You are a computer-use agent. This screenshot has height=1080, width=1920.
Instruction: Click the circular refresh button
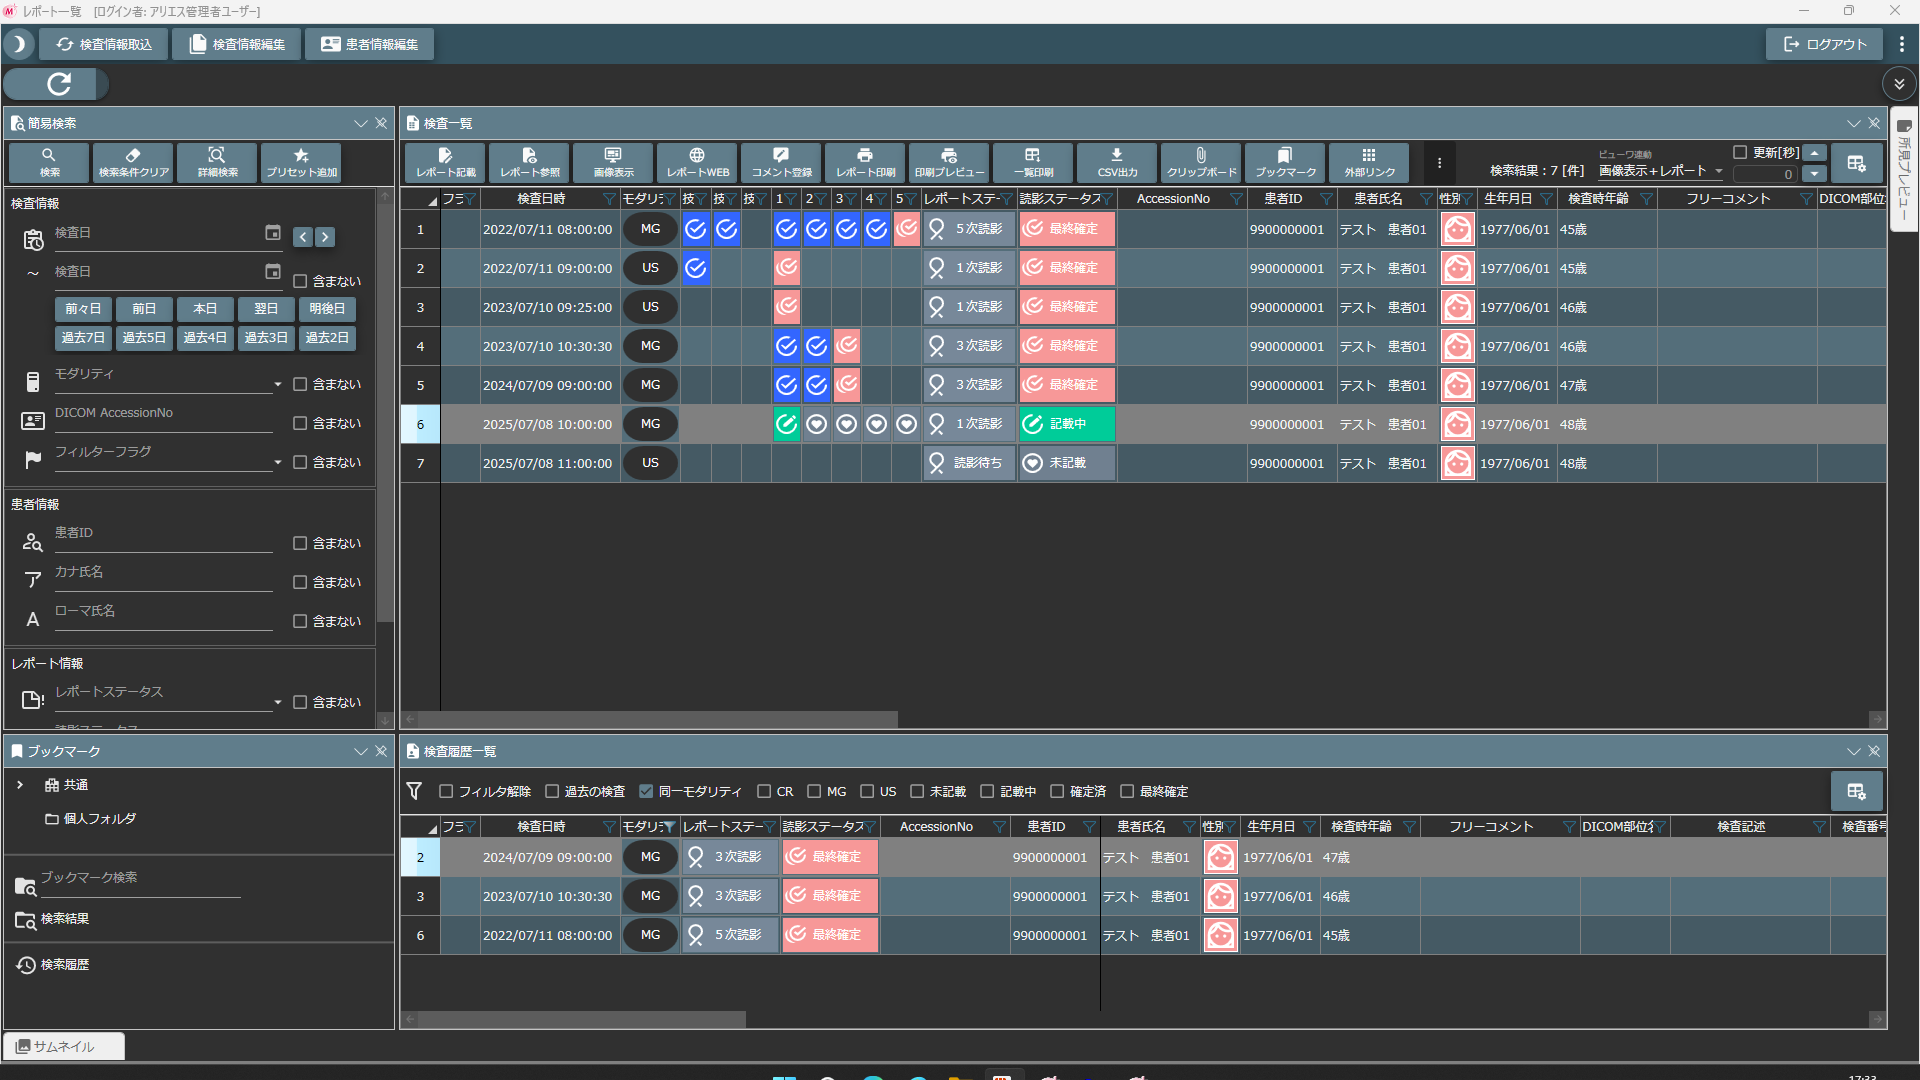click(58, 84)
